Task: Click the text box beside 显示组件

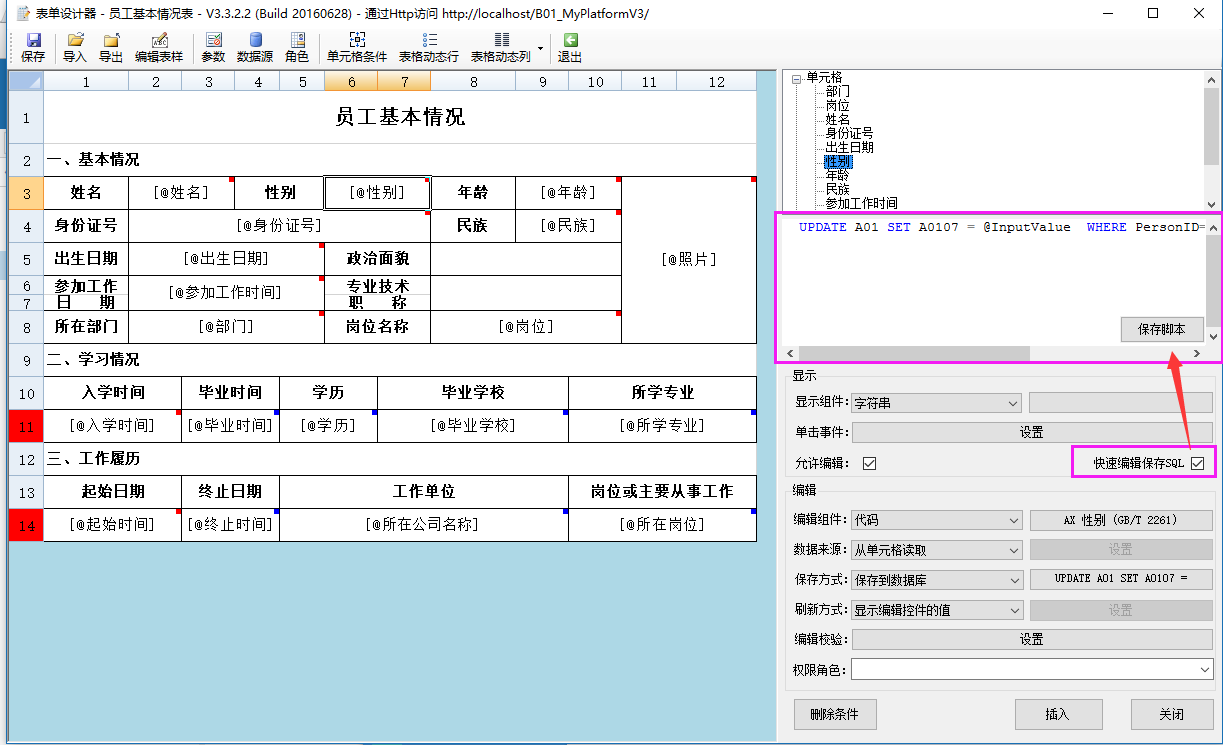Action: pyautogui.click(x=1120, y=403)
